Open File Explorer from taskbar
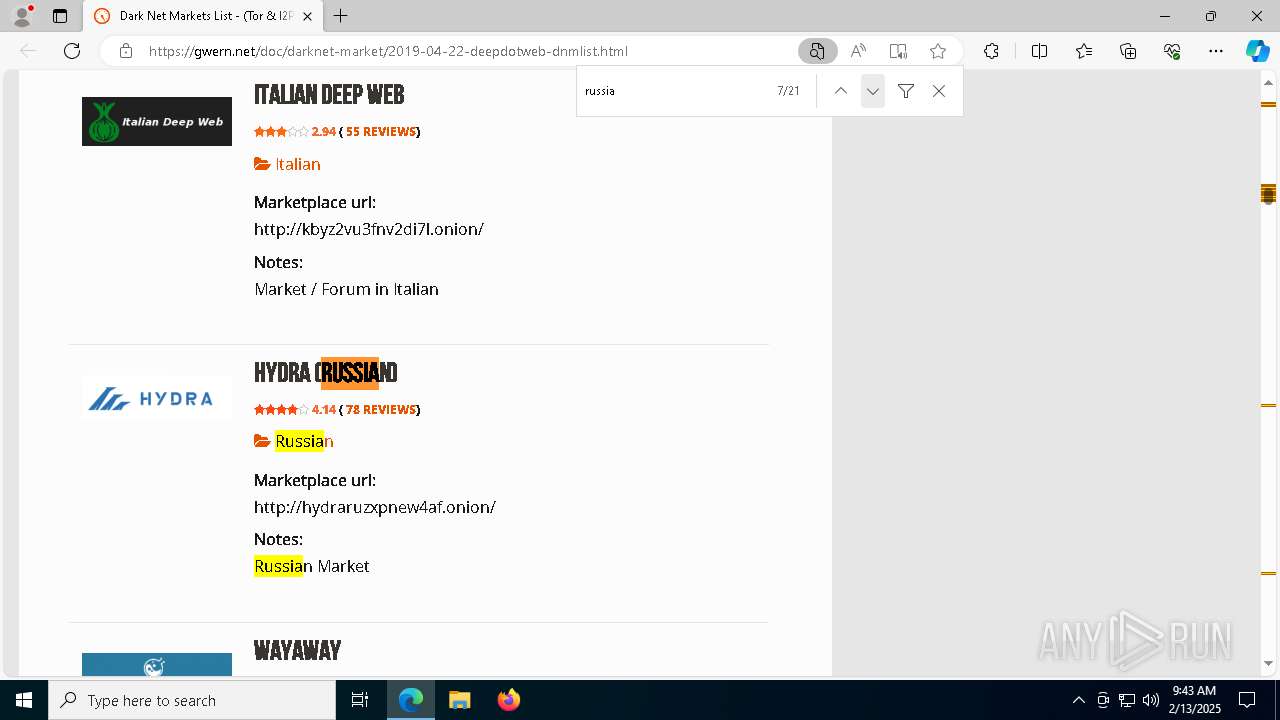 point(460,700)
